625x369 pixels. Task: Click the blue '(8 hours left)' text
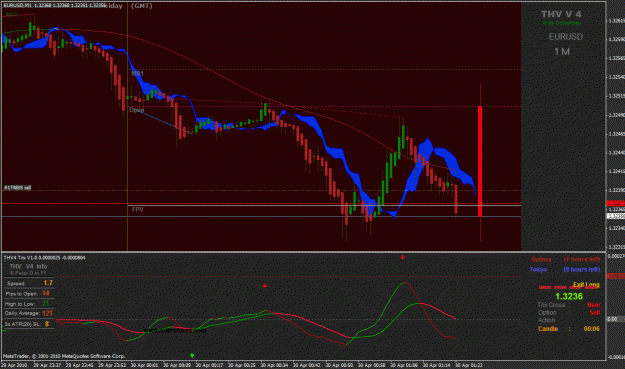[582, 269]
